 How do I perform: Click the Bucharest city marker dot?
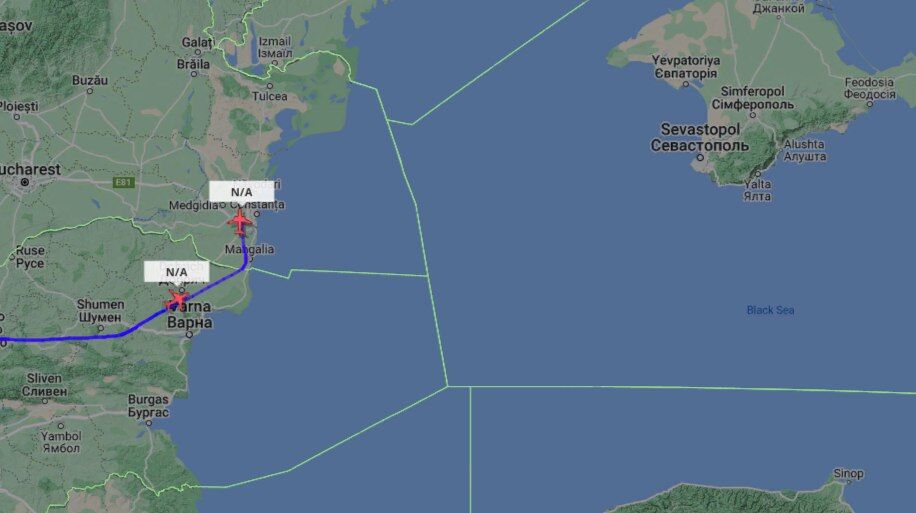click(x=25, y=183)
